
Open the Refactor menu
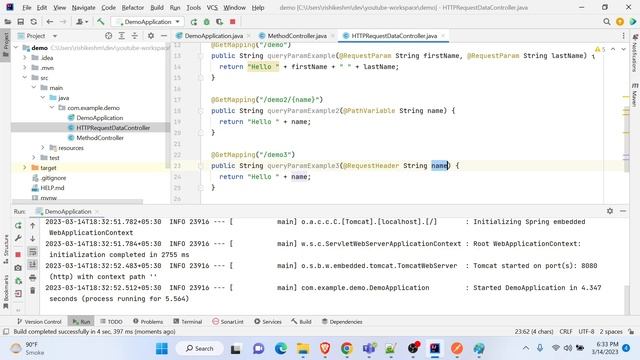[x=133, y=7]
